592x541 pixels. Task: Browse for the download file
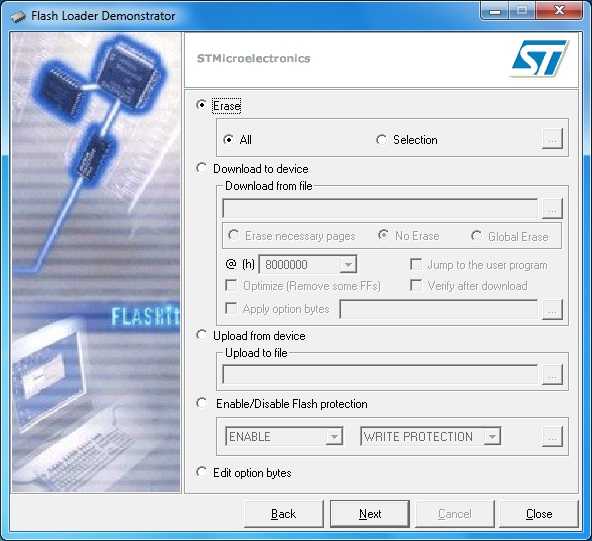[552, 208]
